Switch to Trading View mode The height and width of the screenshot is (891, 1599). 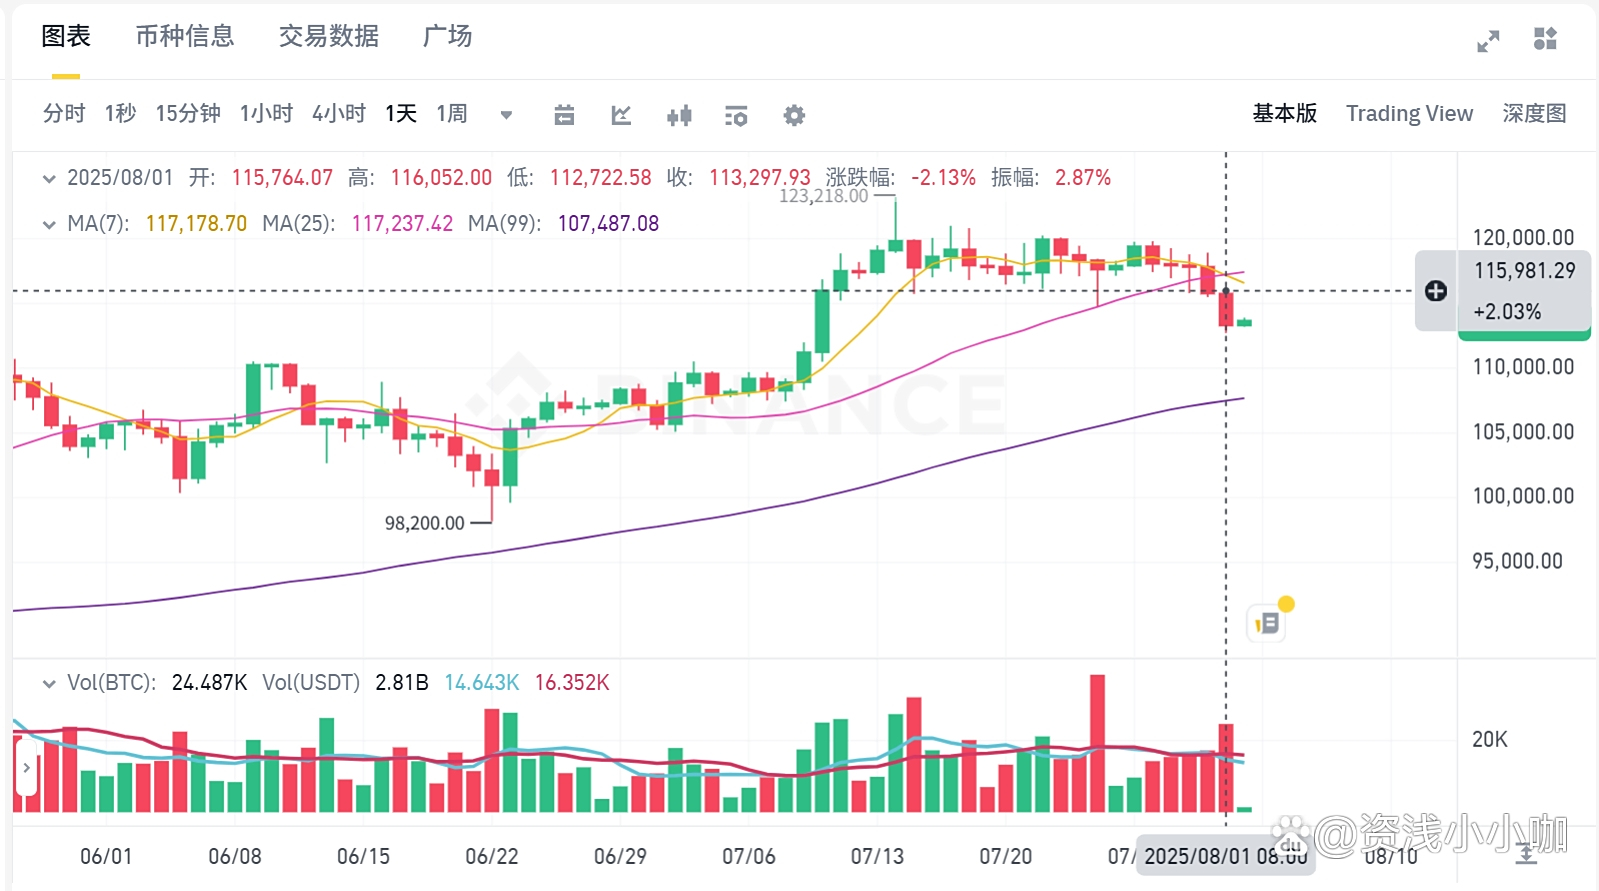pyautogui.click(x=1409, y=114)
